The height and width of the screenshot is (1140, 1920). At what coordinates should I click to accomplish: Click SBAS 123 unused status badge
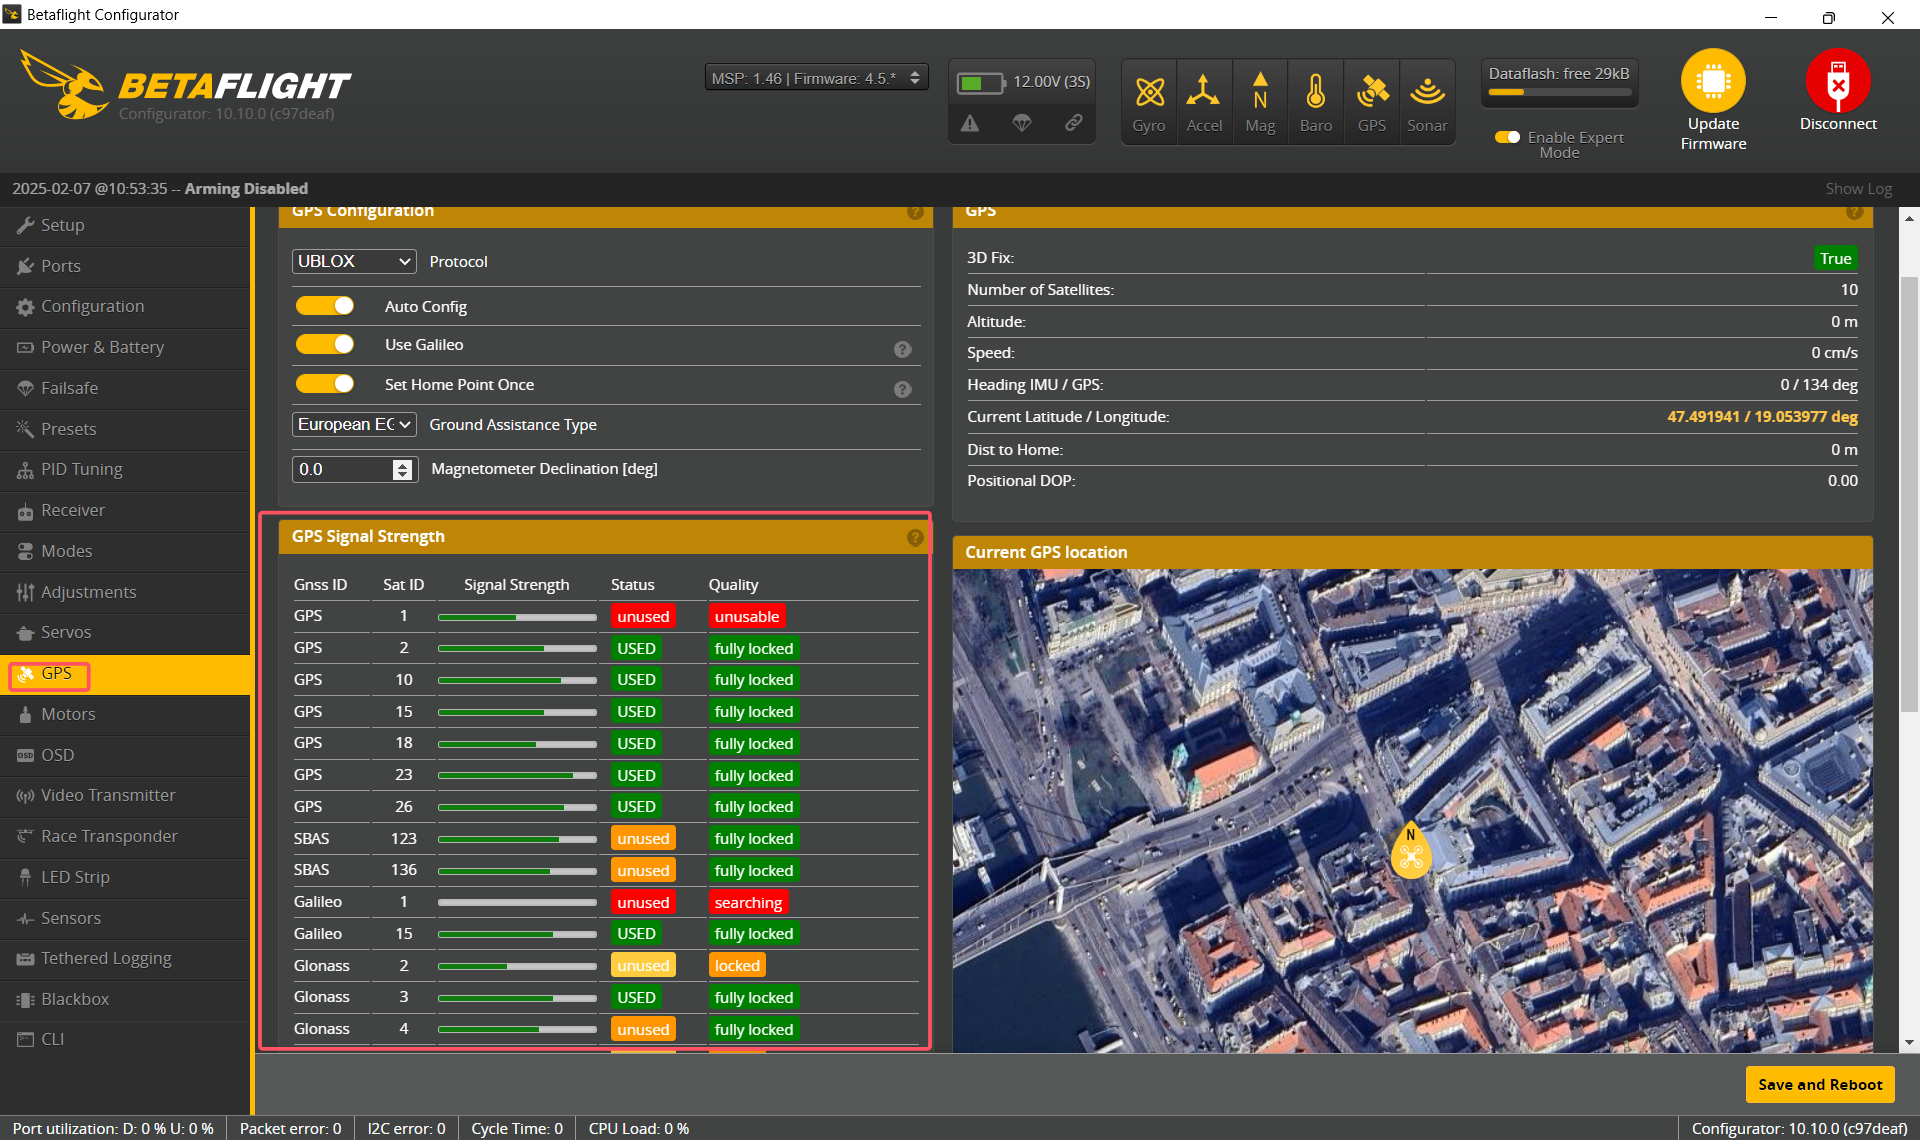pos(643,838)
